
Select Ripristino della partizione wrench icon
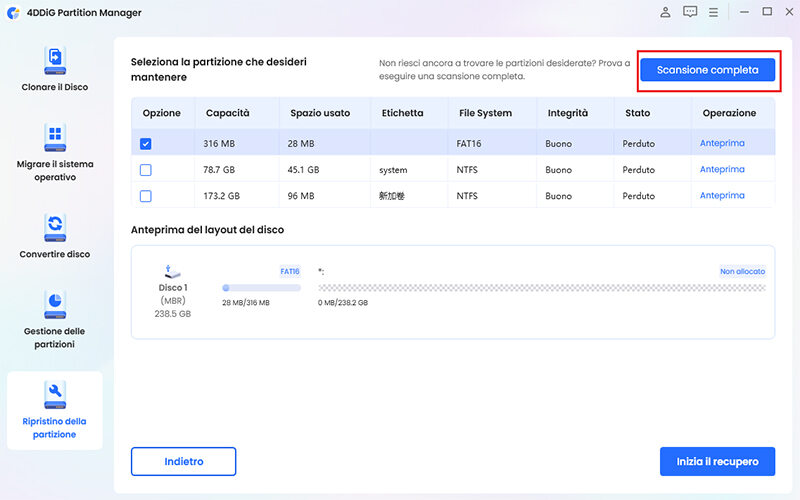click(x=55, y=391)
